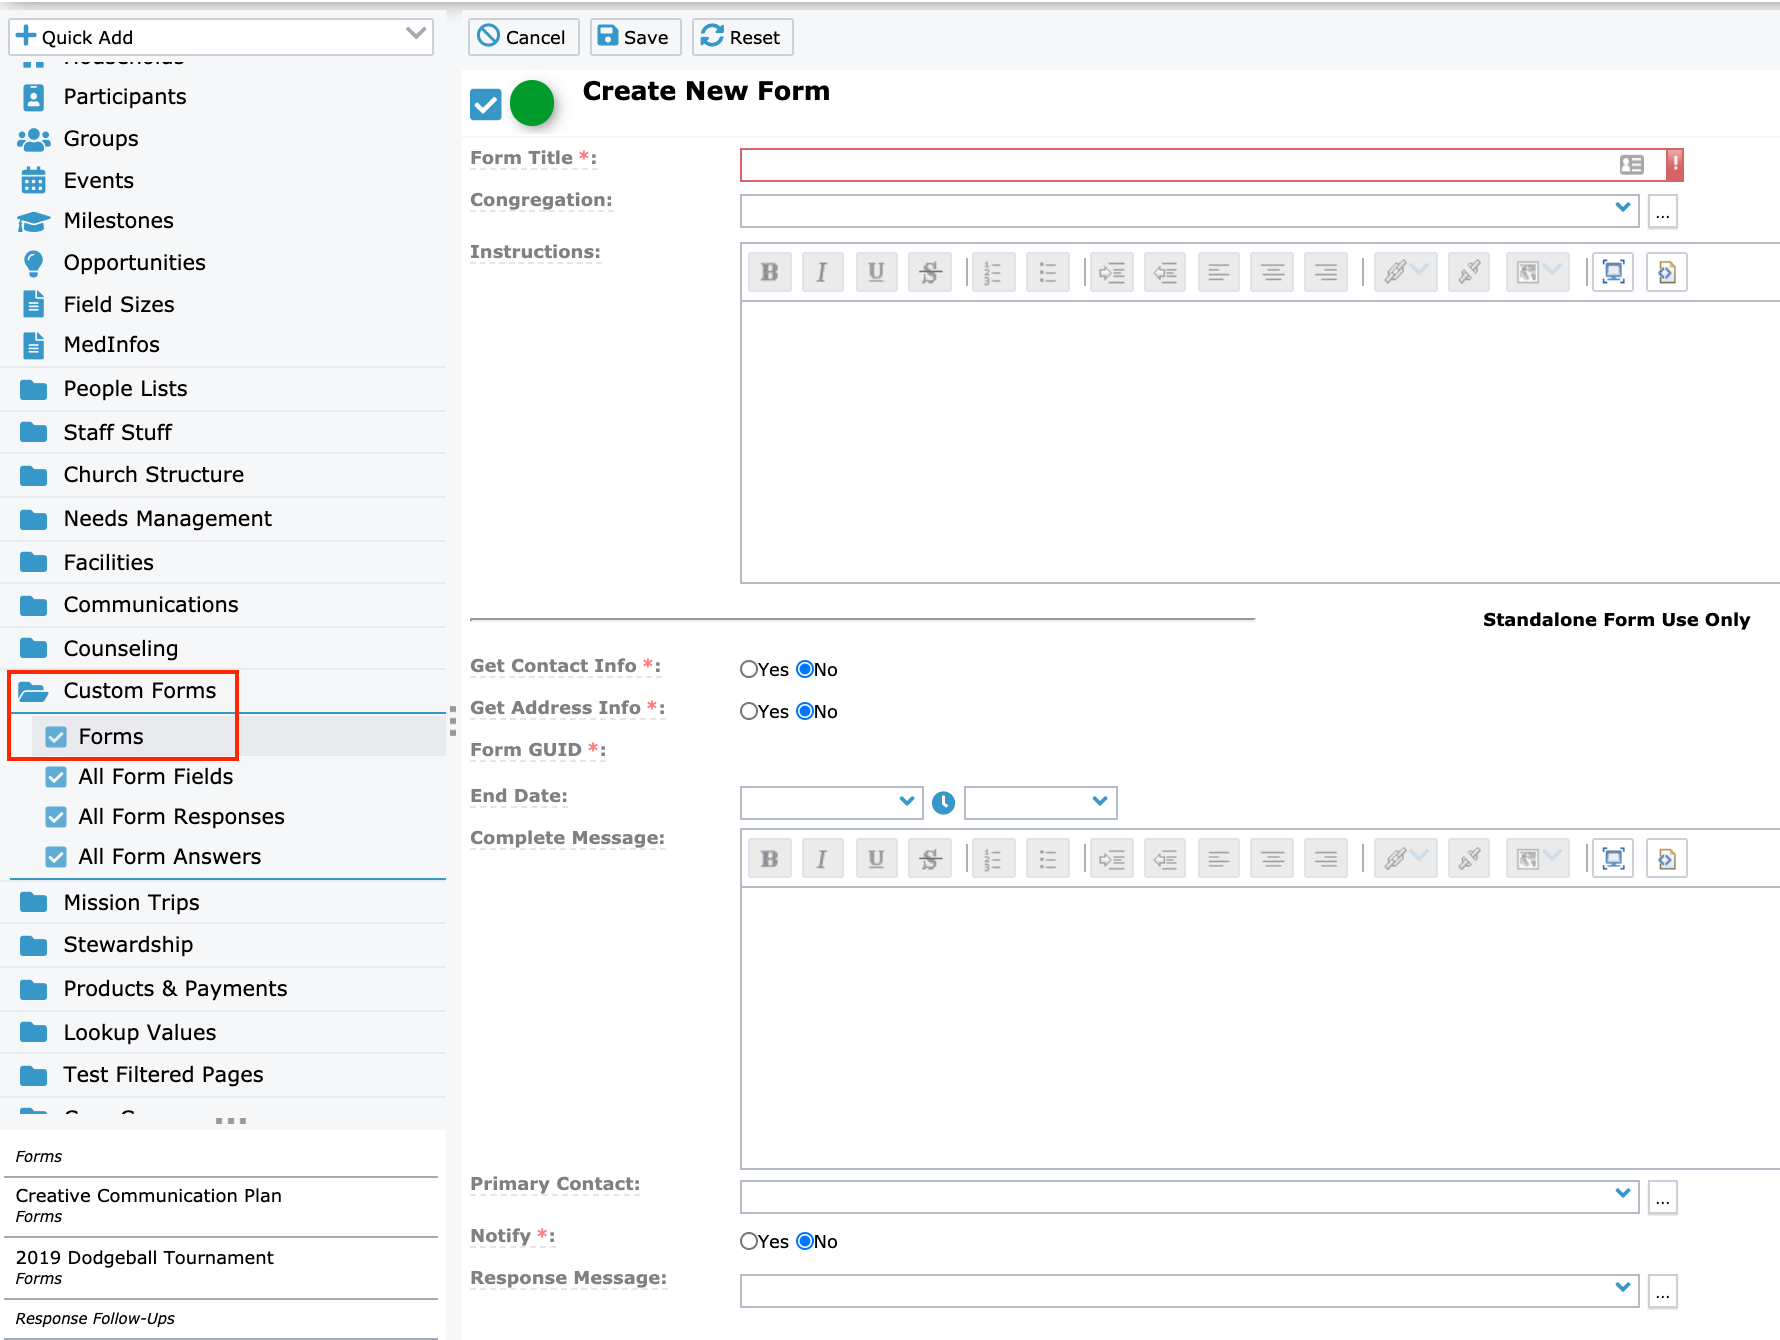Screen dimensions: 1780x1340
Task: Open recent item 2019 Dodgeball Tournament
Action: tap(144, 1258)
